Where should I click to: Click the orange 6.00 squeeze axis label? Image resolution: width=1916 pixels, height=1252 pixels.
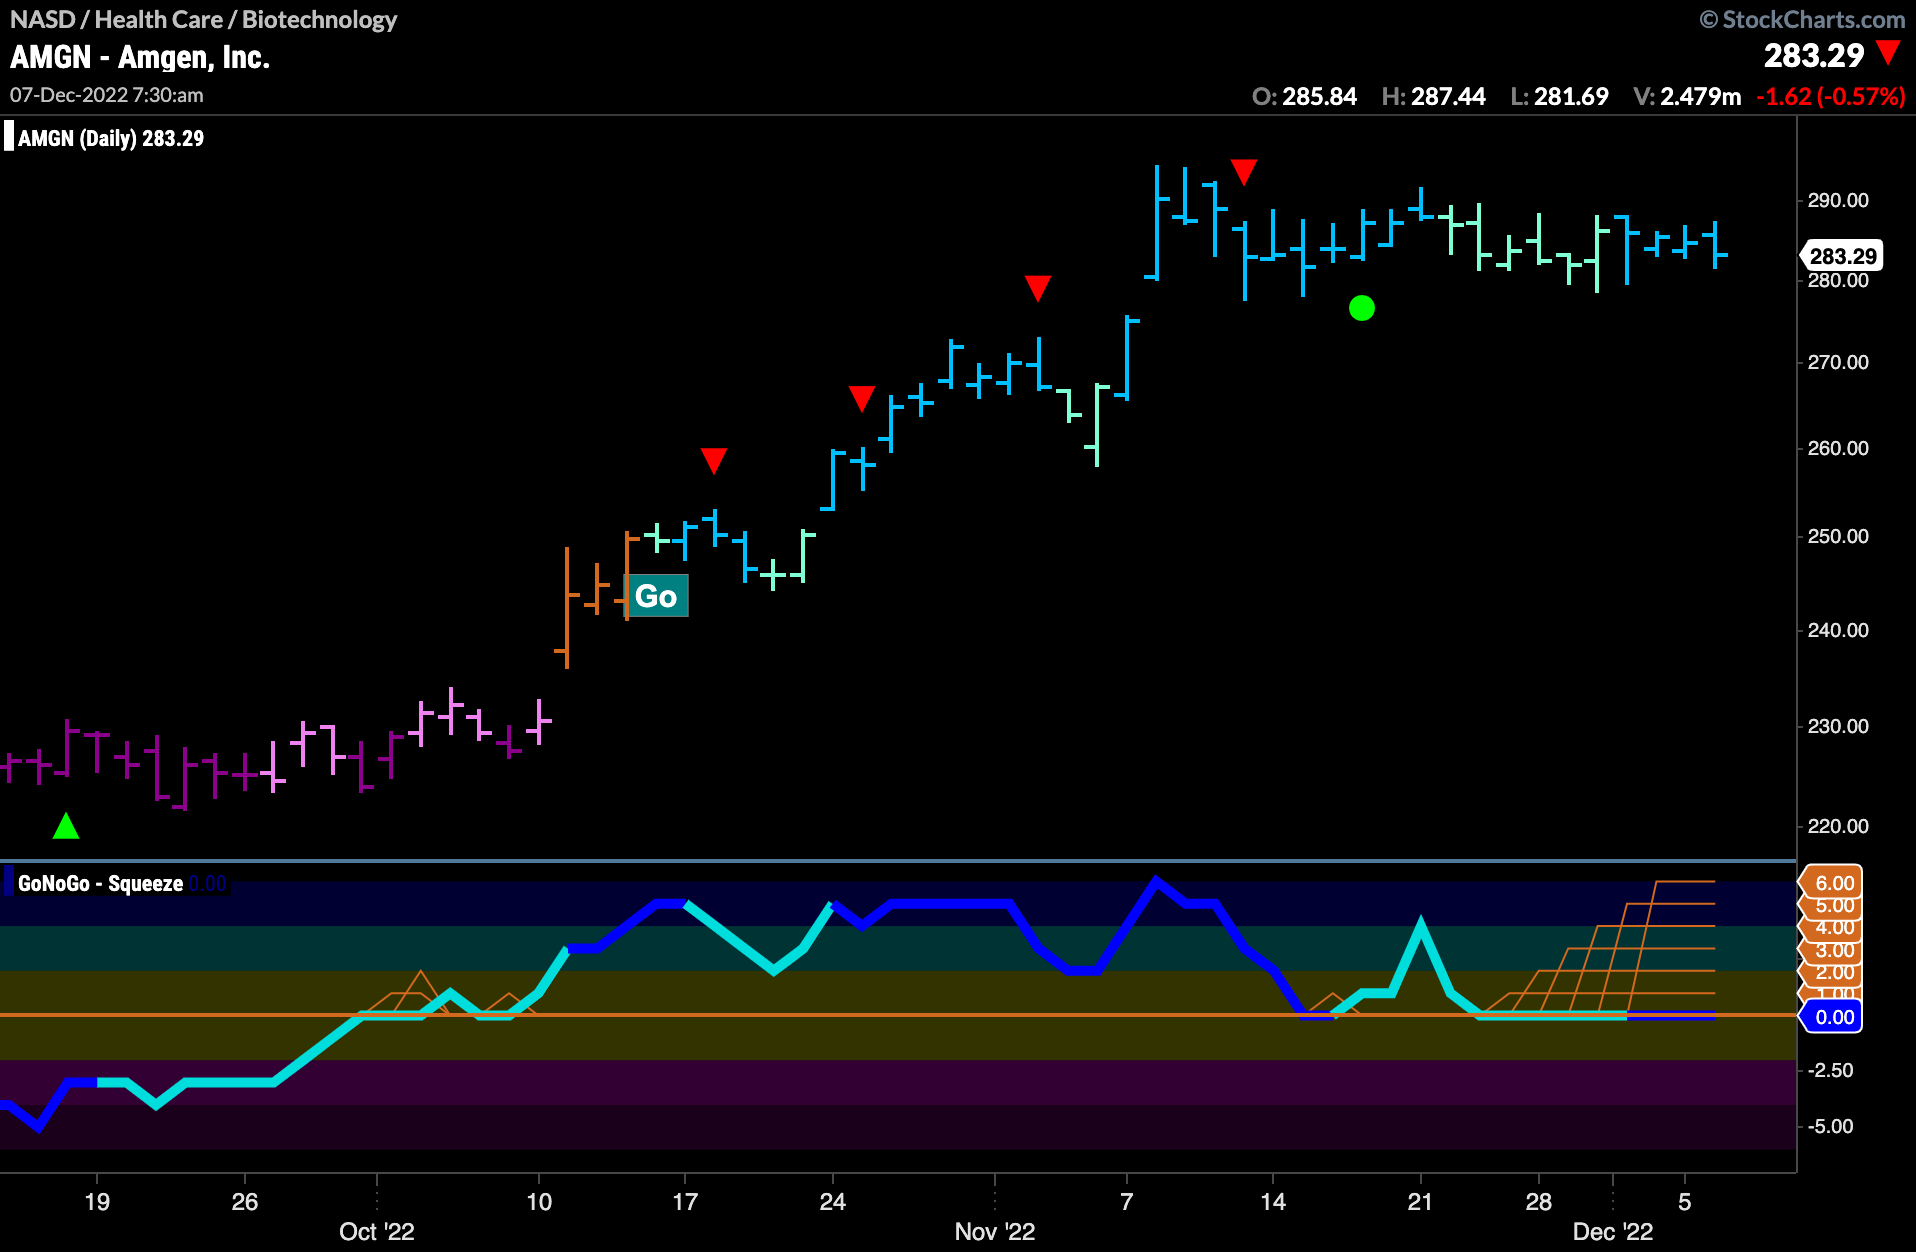[x=1833, y=883]
